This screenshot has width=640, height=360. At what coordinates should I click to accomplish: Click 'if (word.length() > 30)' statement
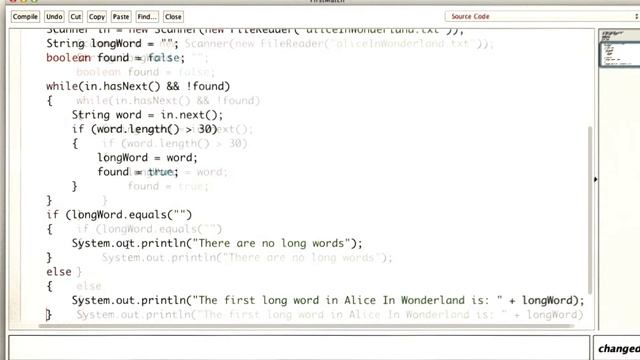(144, 129)
